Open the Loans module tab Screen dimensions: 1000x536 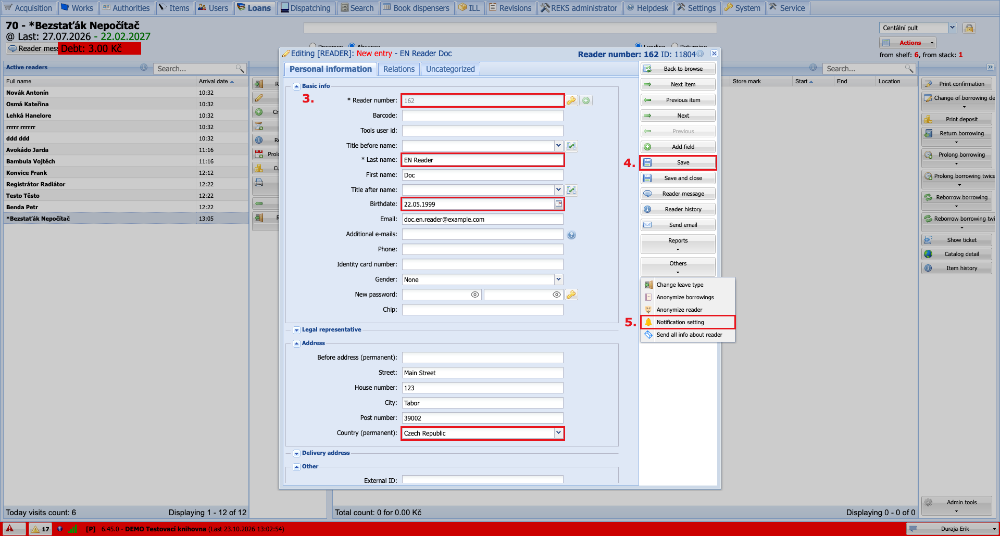pyautogui.click(x=254, y=8)
